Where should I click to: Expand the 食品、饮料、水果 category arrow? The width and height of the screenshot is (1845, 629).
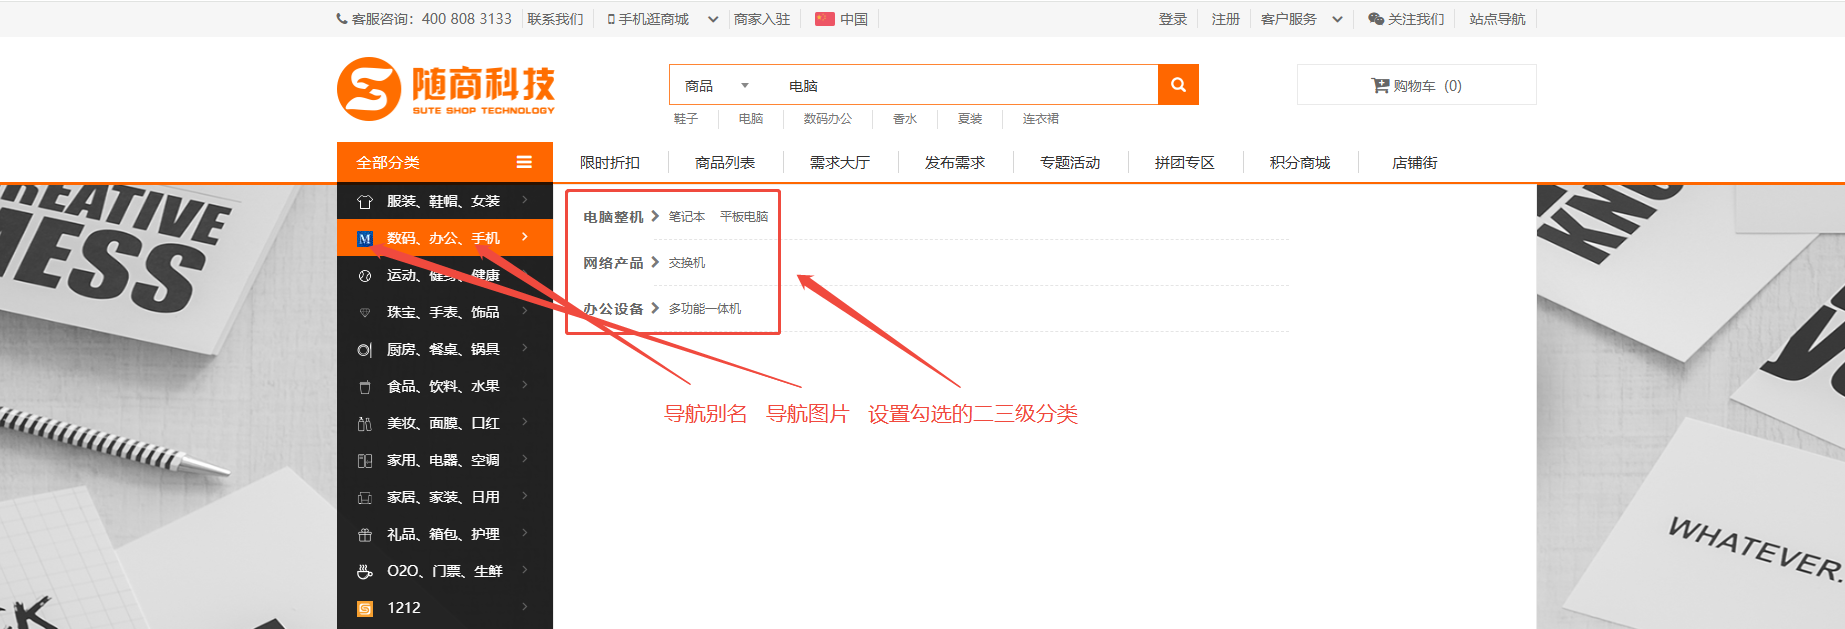[524, 386]
